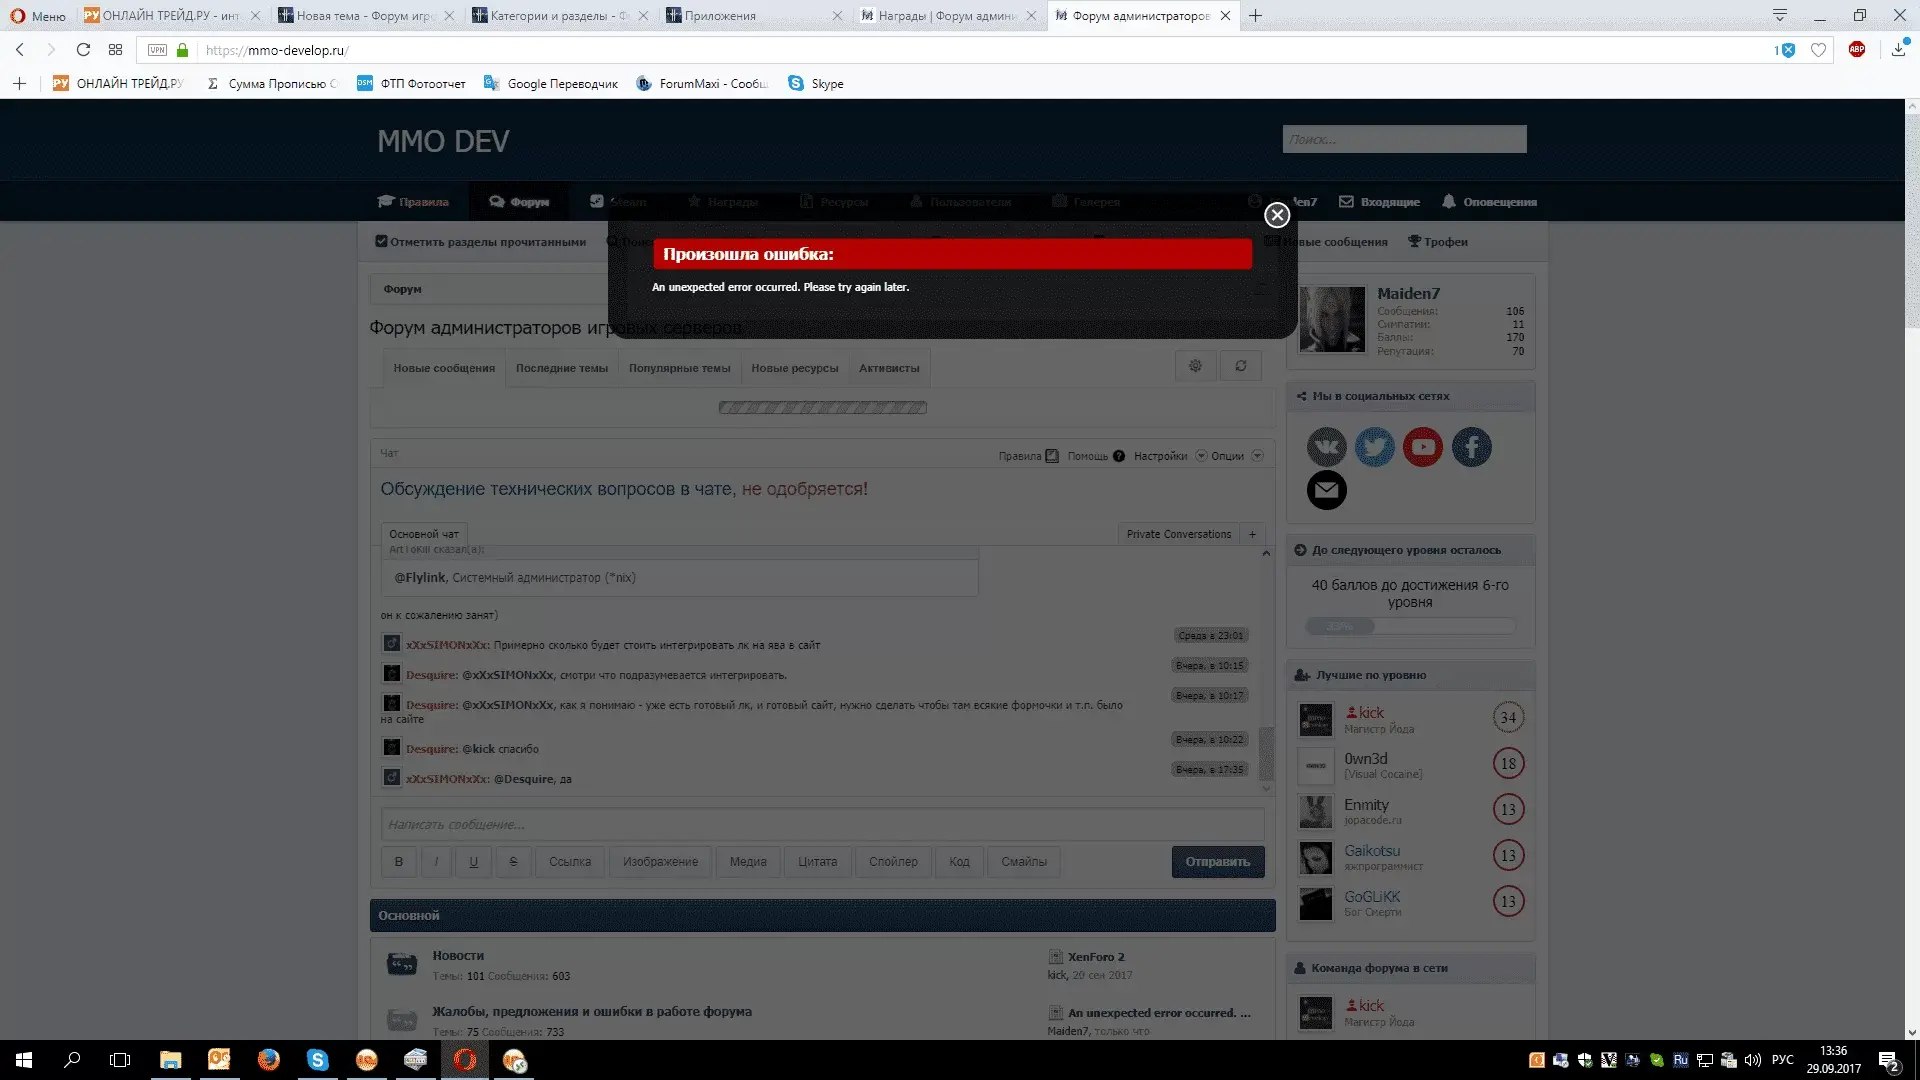1920x1080 pixels.
Task: Open the Facebook social icon
Action: 1471,447
